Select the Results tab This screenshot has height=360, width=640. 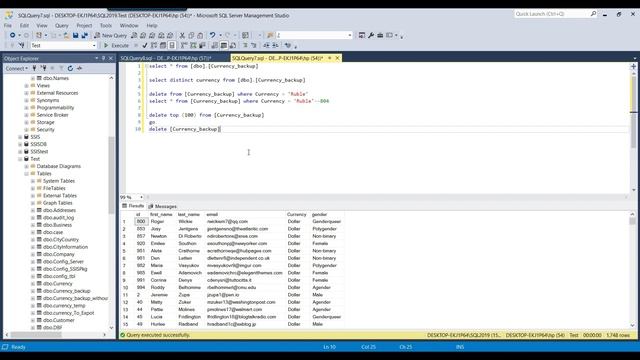pyautogui.click(x=133, y=206)
